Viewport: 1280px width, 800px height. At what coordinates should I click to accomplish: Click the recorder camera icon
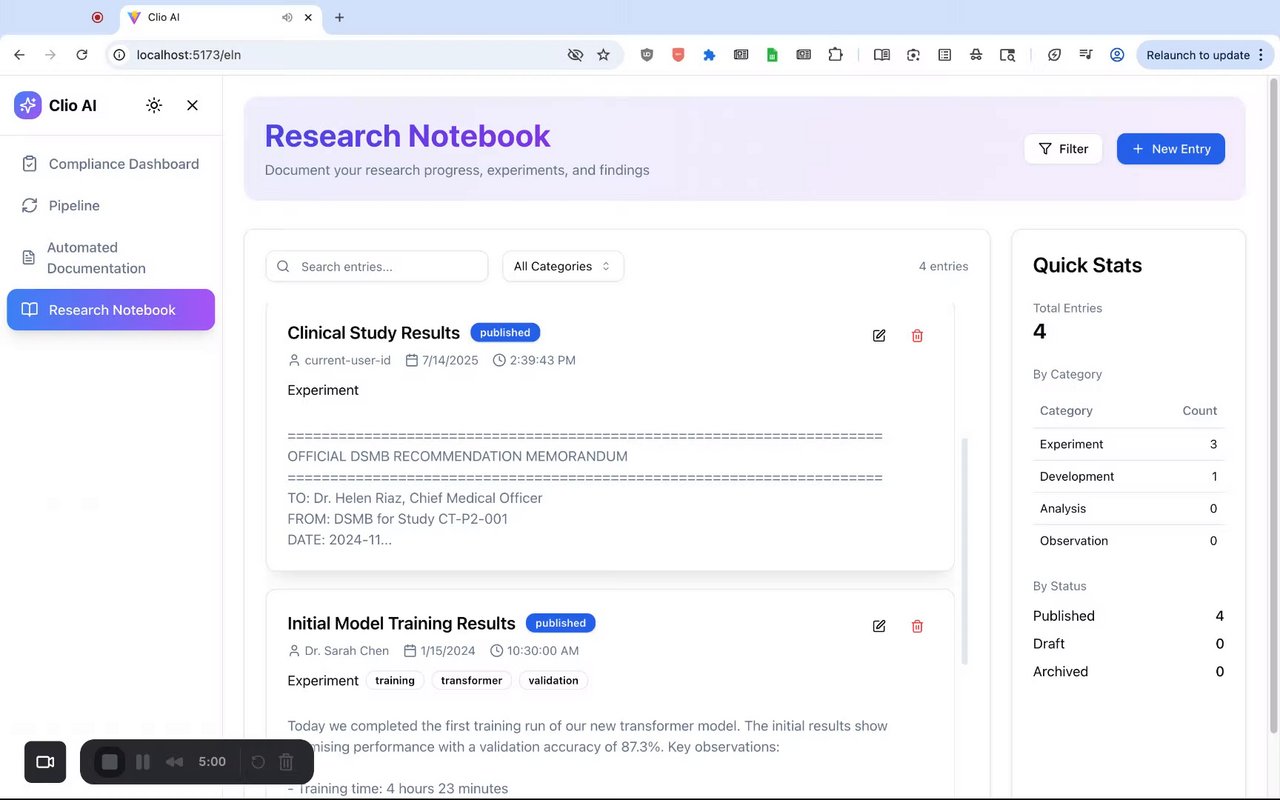tap(45, 762)
